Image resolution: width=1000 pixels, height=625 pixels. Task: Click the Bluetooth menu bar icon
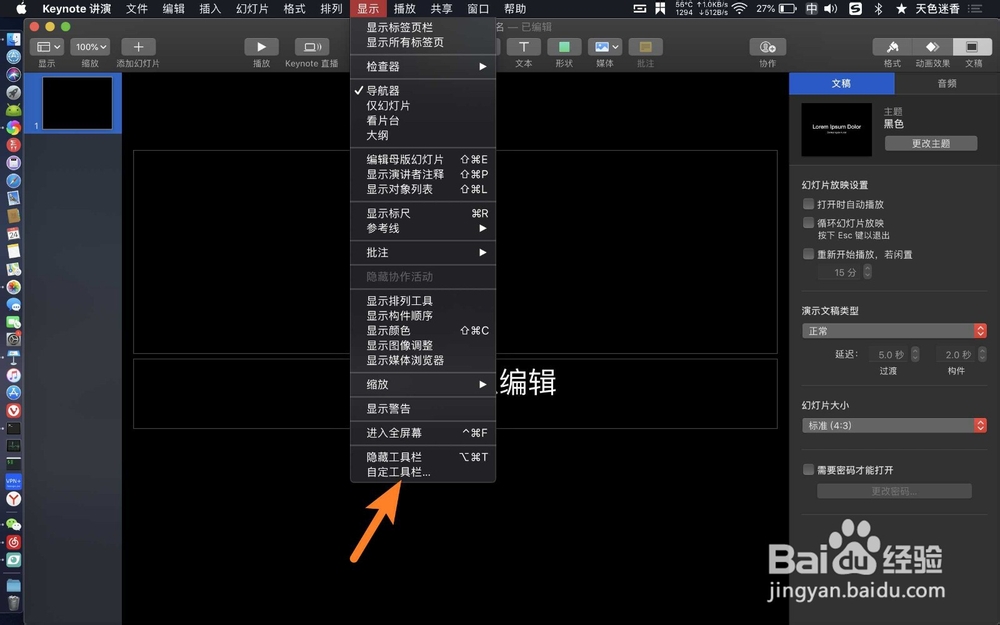[x=878, y=8]
